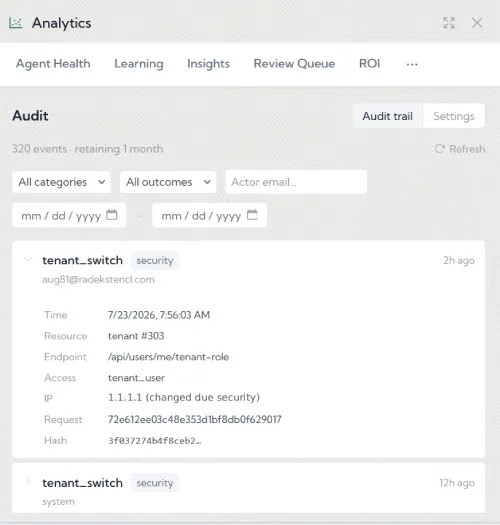
Task: Click the 12h ago timestamp
Action: coord(457,483)
